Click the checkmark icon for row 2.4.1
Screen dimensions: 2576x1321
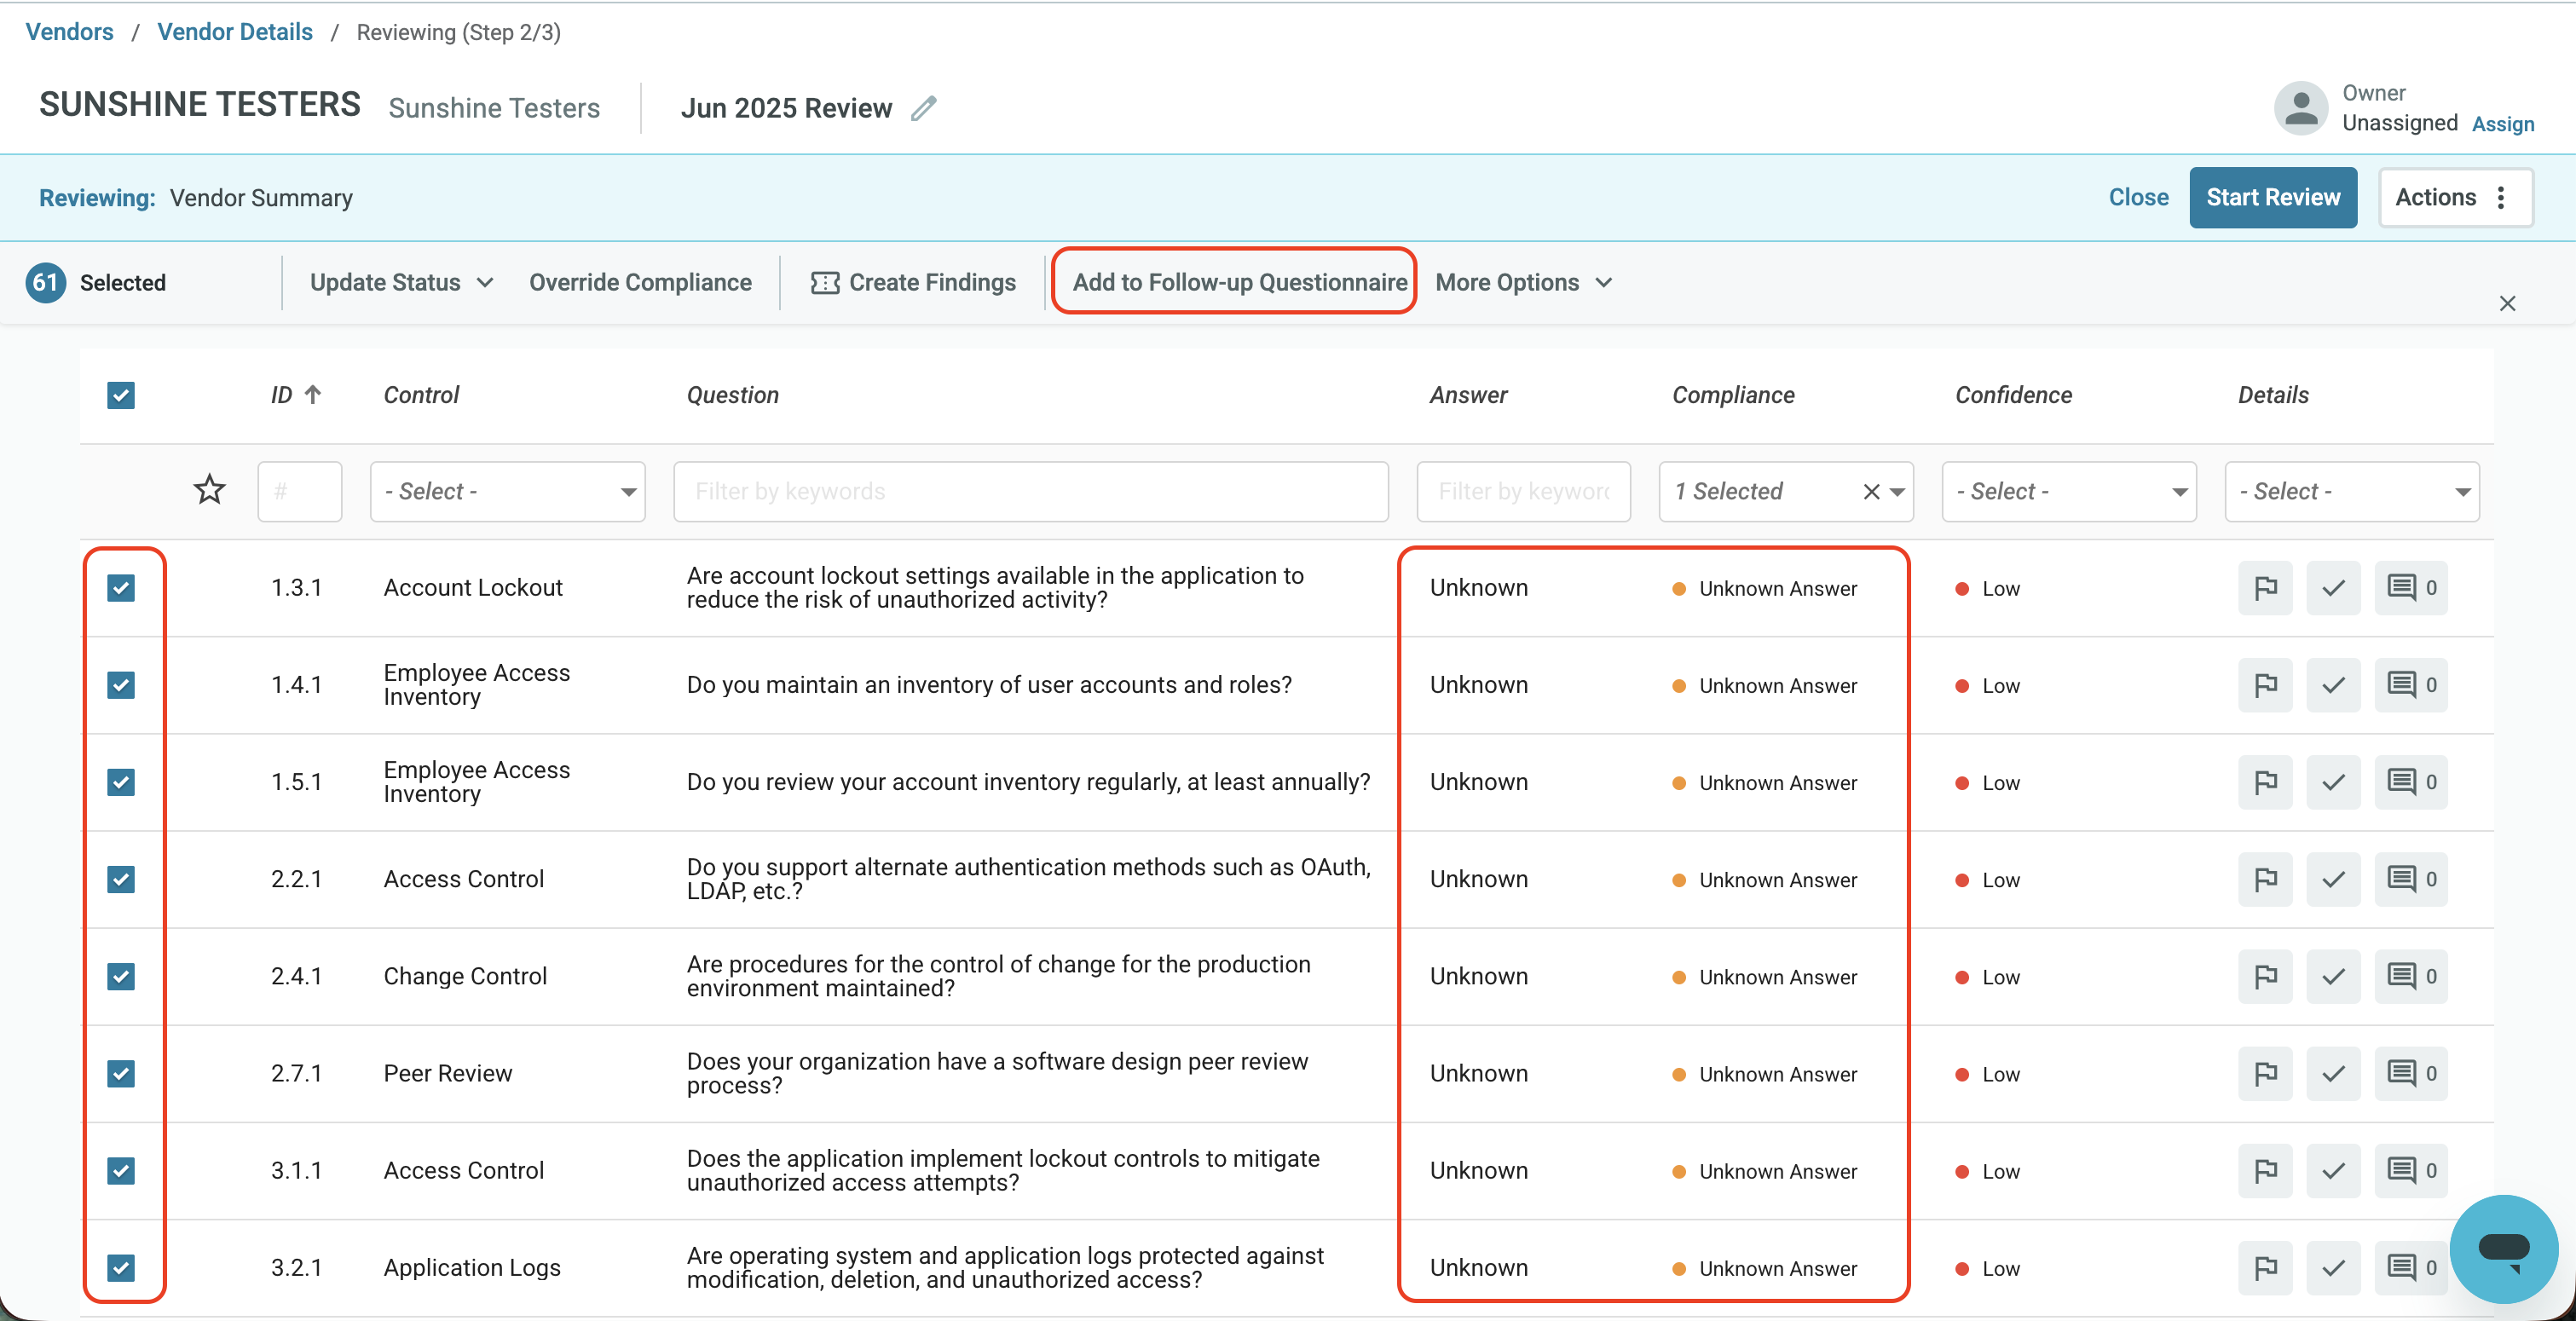point(2333,976)
